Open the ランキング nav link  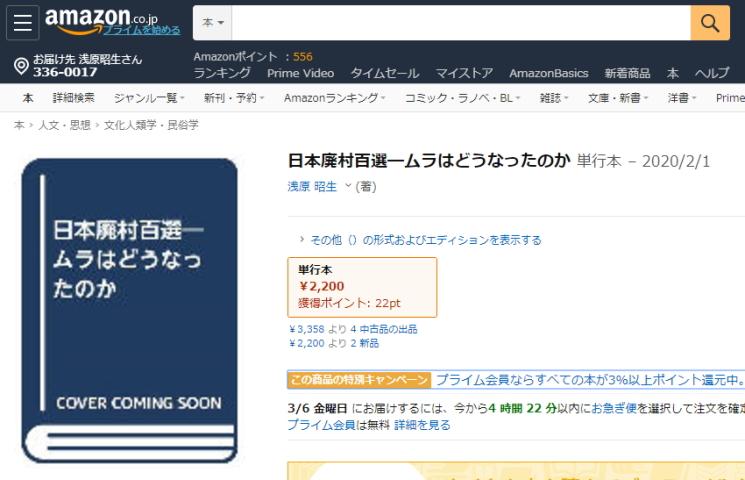click(x=222, y=73)
